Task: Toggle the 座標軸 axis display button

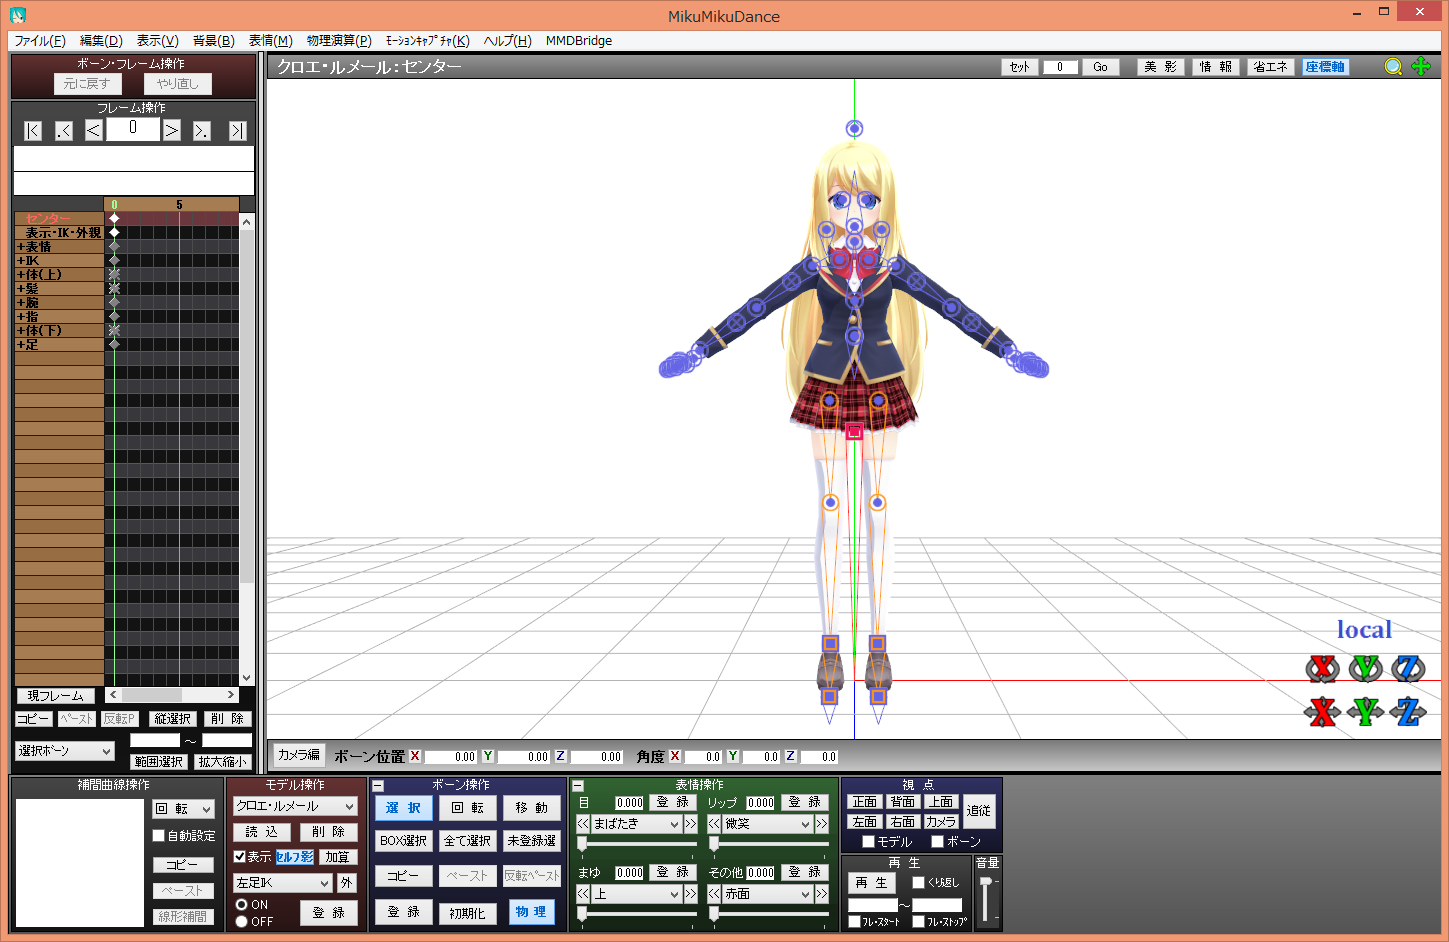Action: click(1325, 67)
